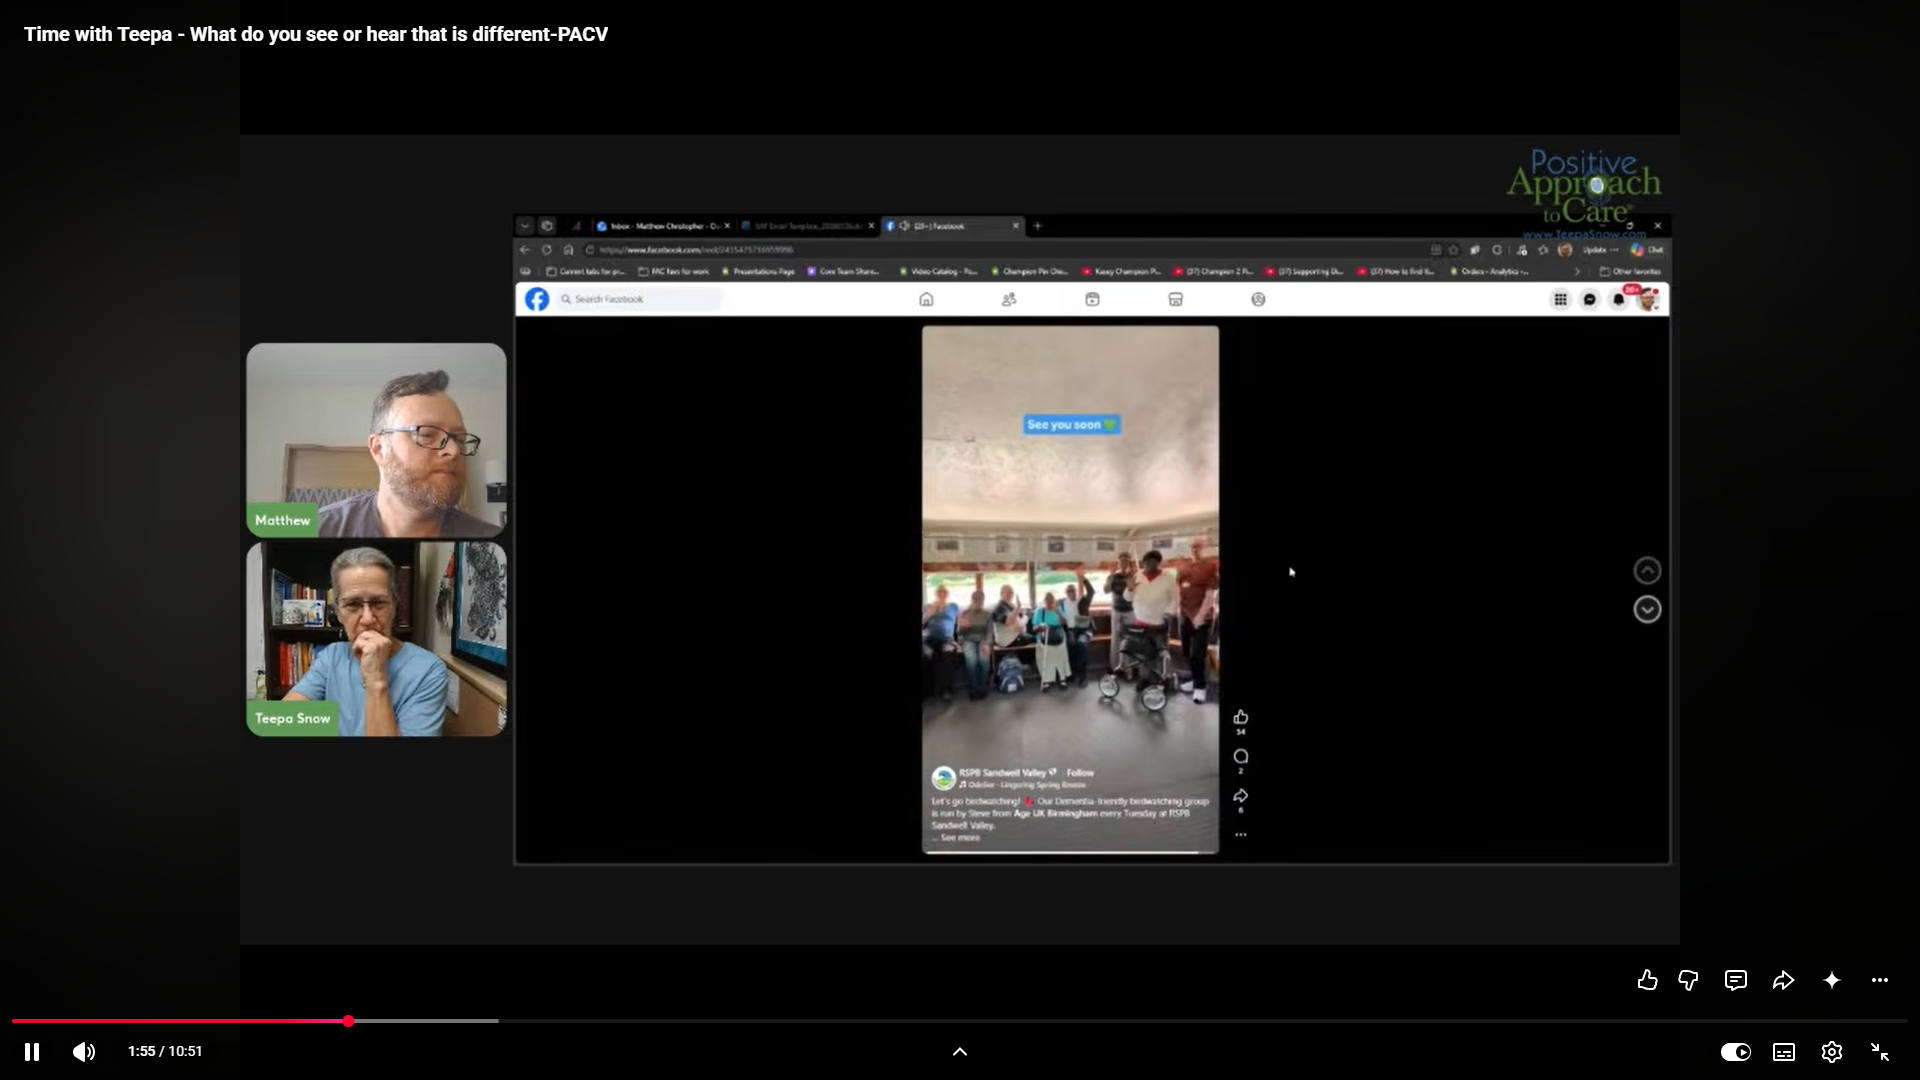The height and width of the screenshot is (1080, 1920).
Task: Click the Search Facebook field
Action: click(640, 299)
